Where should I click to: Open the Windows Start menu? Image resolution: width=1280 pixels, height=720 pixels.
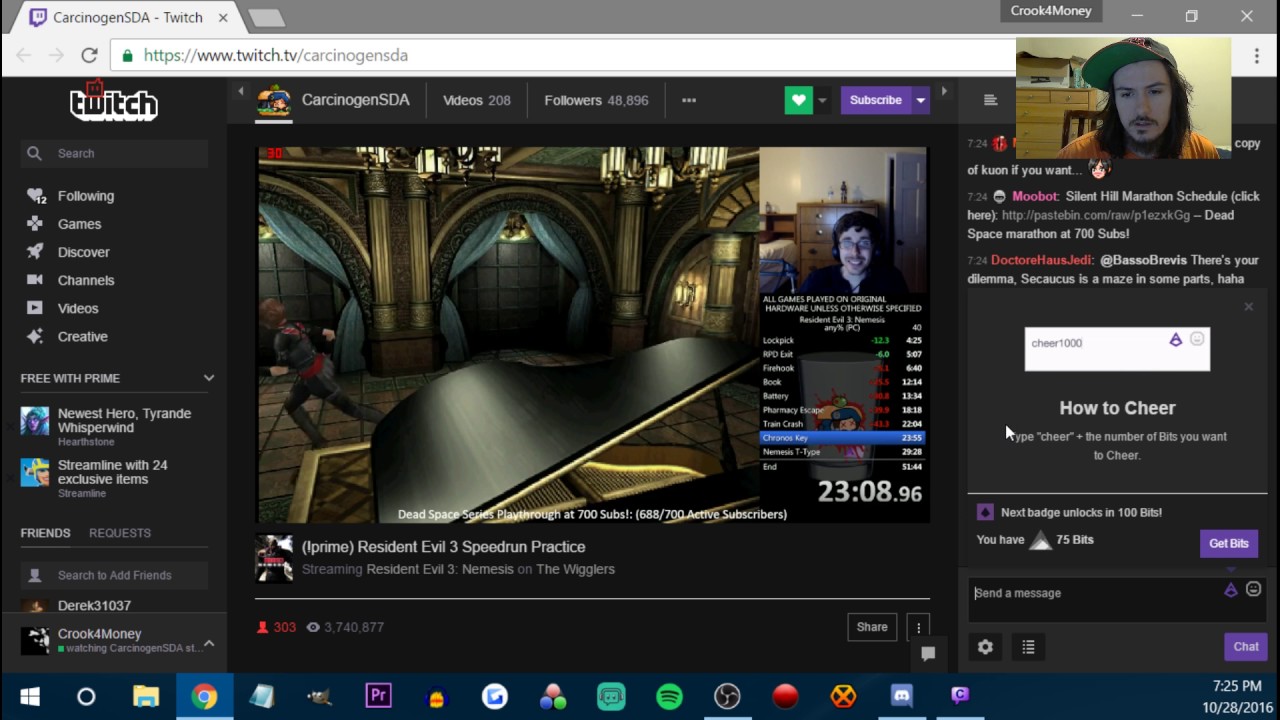click(x=29, y=696)
